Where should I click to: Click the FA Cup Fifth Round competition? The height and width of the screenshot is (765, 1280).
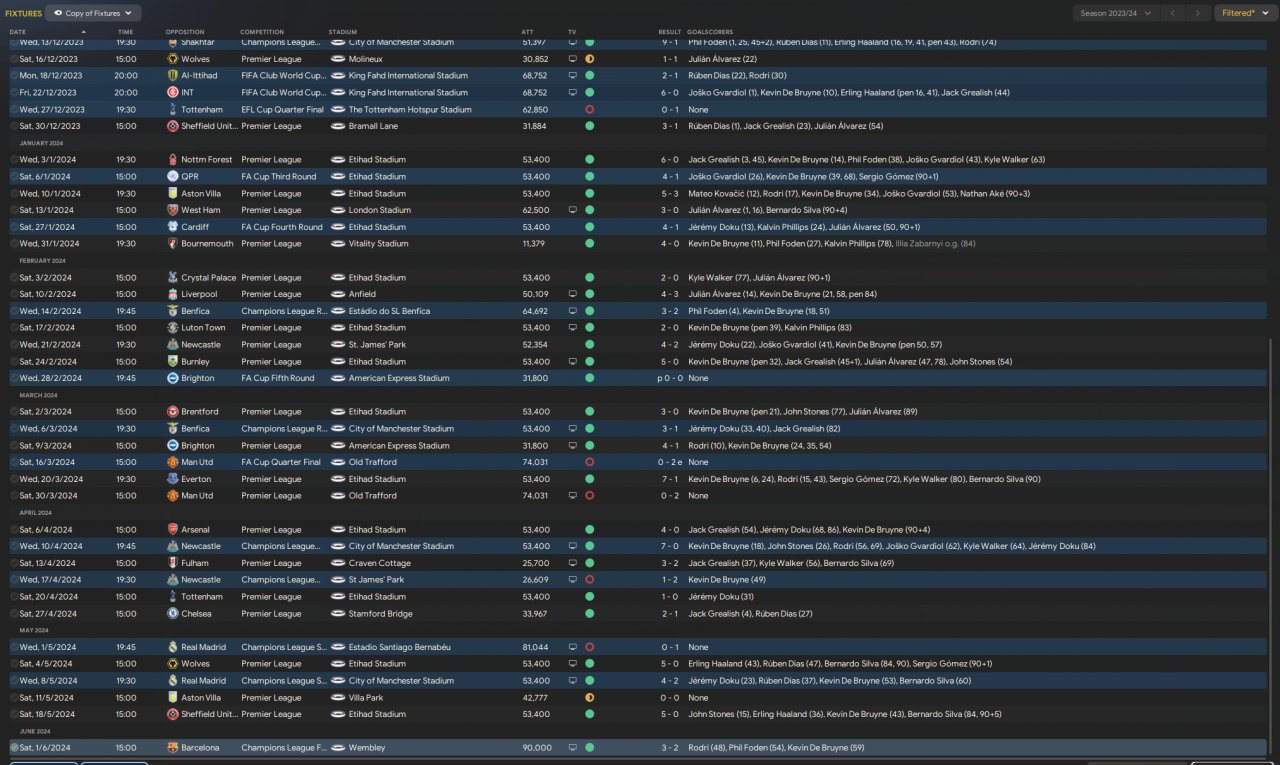coord(278,379)
